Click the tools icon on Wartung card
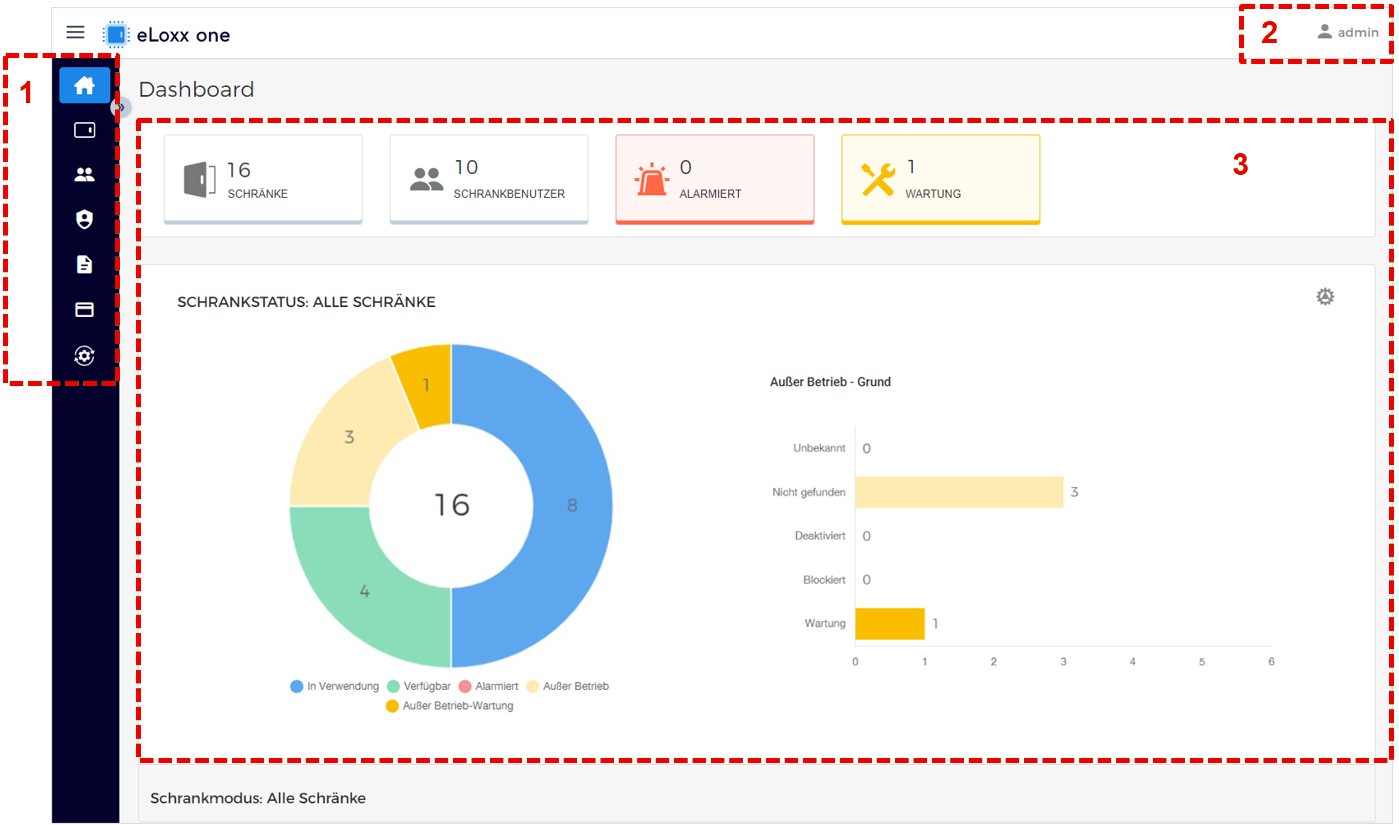 tap(878, 179)
